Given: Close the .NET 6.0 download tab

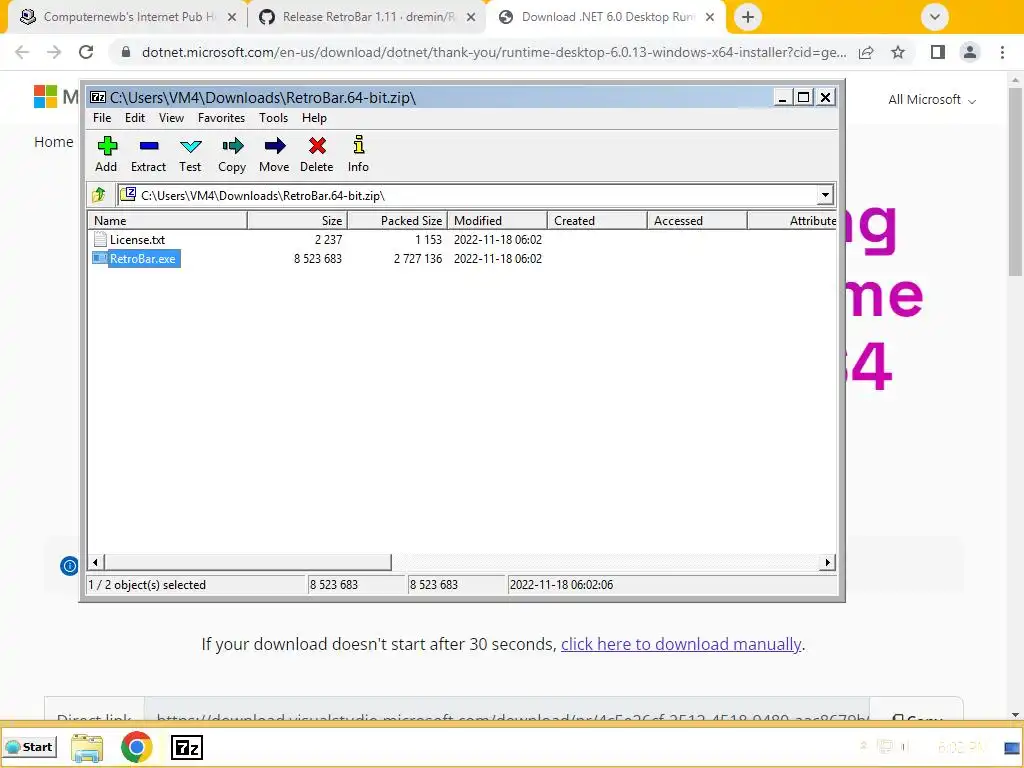Looking at the screenshot, I should click(x=710, y=17).
